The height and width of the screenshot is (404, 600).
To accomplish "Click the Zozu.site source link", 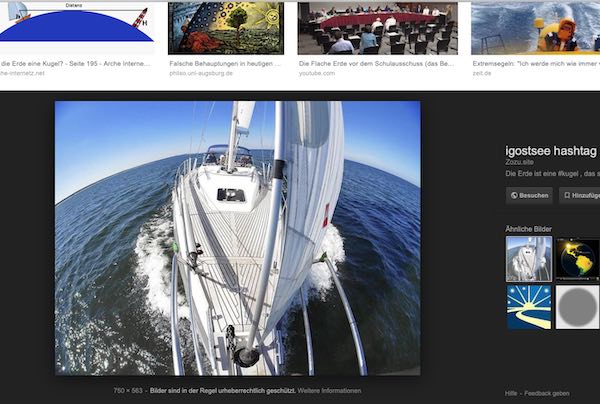I will 519,162.
